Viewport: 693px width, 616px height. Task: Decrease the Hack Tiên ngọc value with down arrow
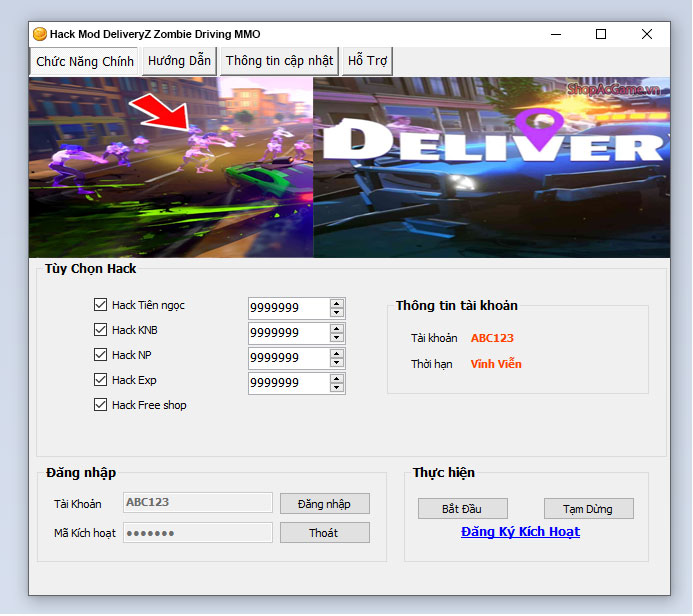[336, 312]
